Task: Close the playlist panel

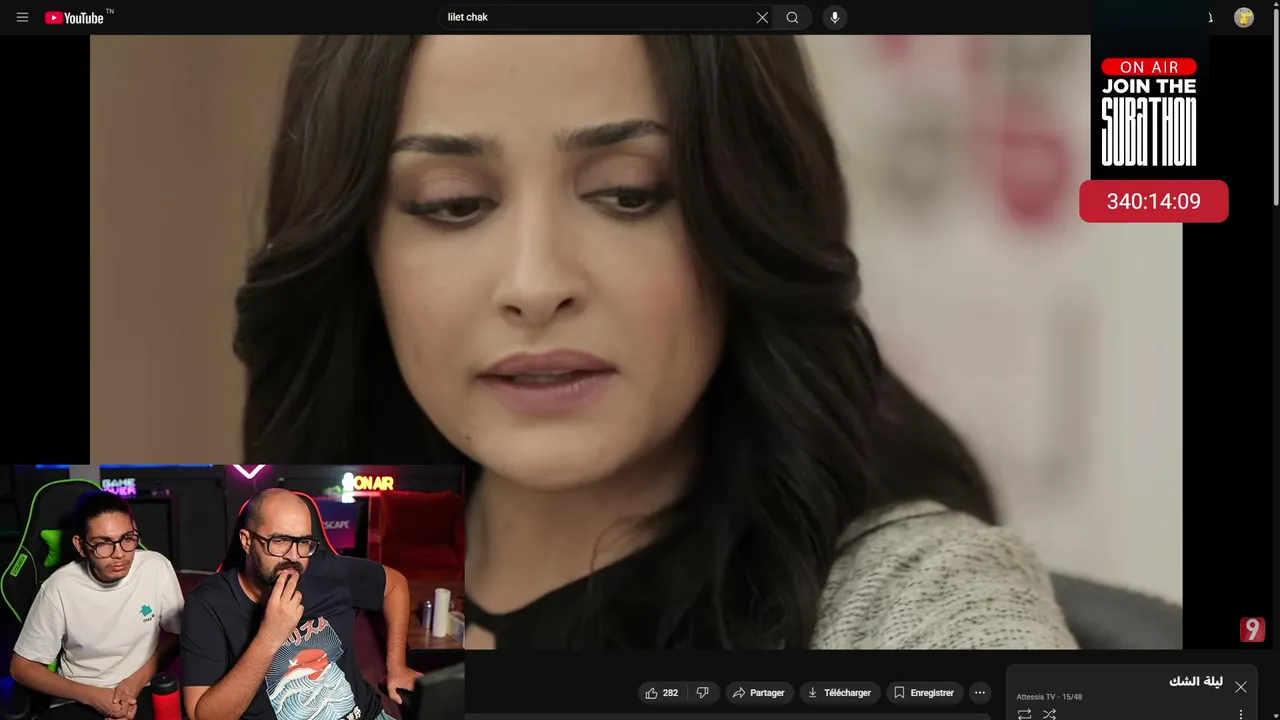Action: click(1241, 687)
